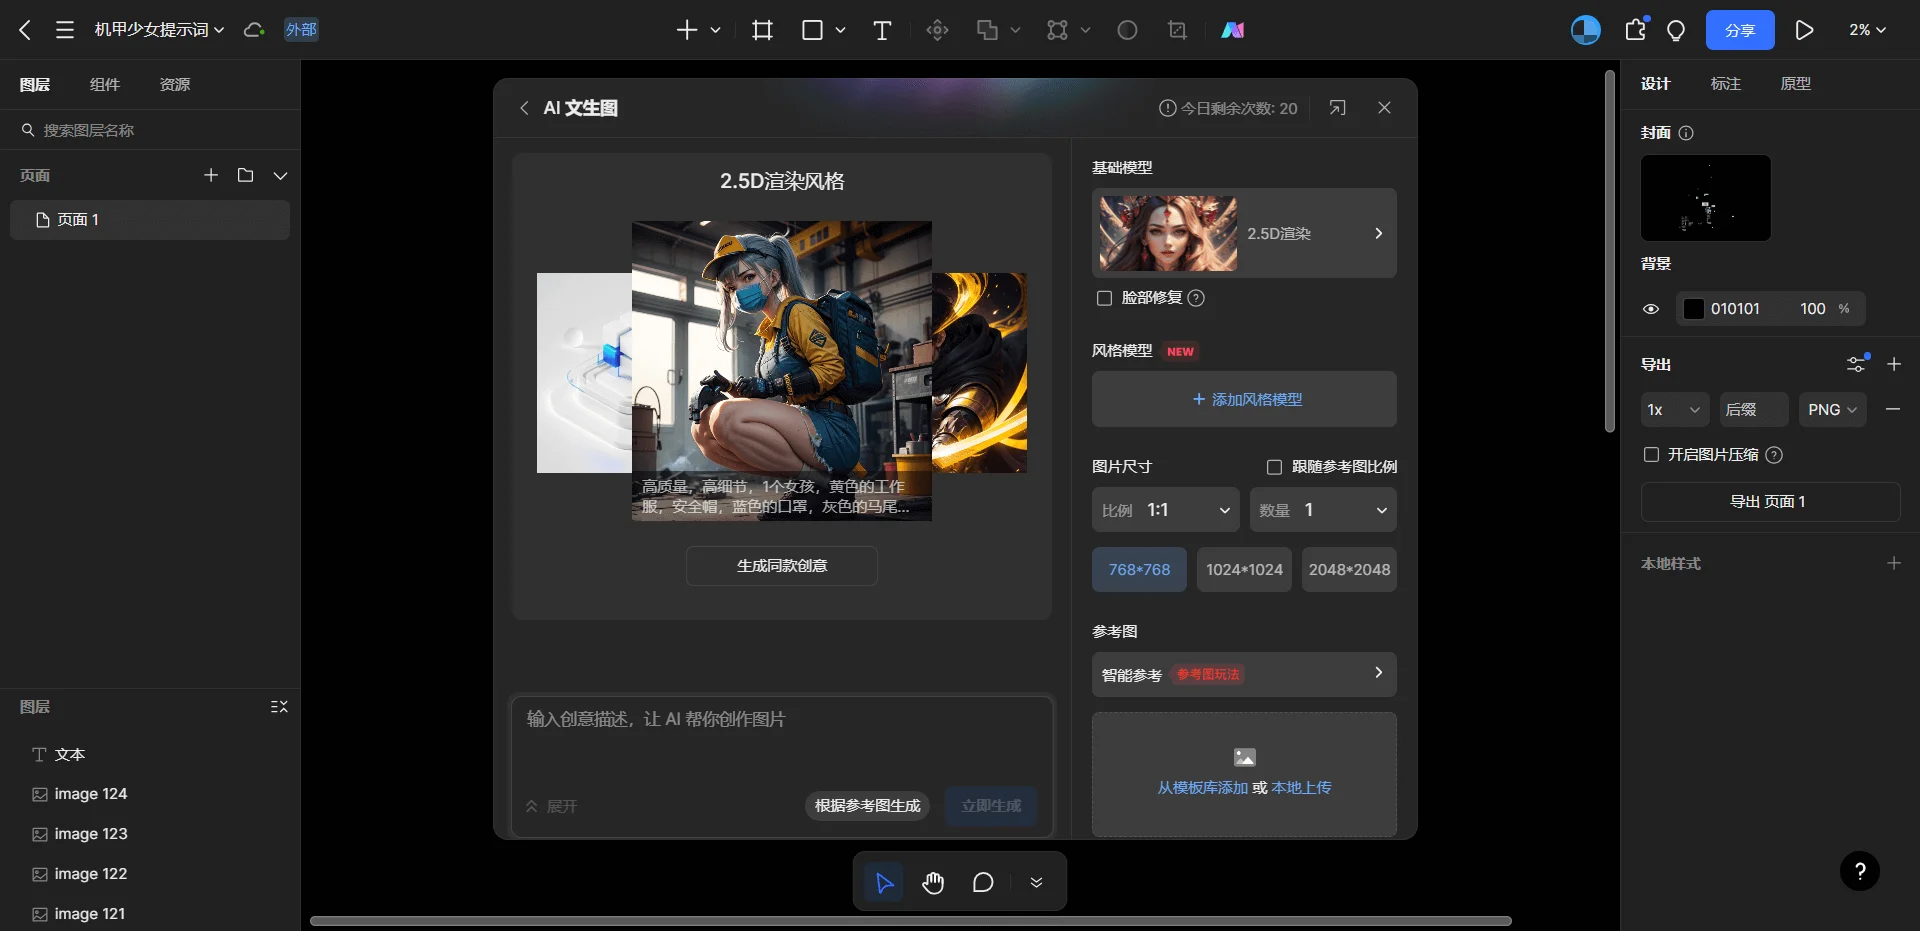Screen dimensions: 1920x931
Task: Click the Share panel icon near the avatar
Action: 1635,30
